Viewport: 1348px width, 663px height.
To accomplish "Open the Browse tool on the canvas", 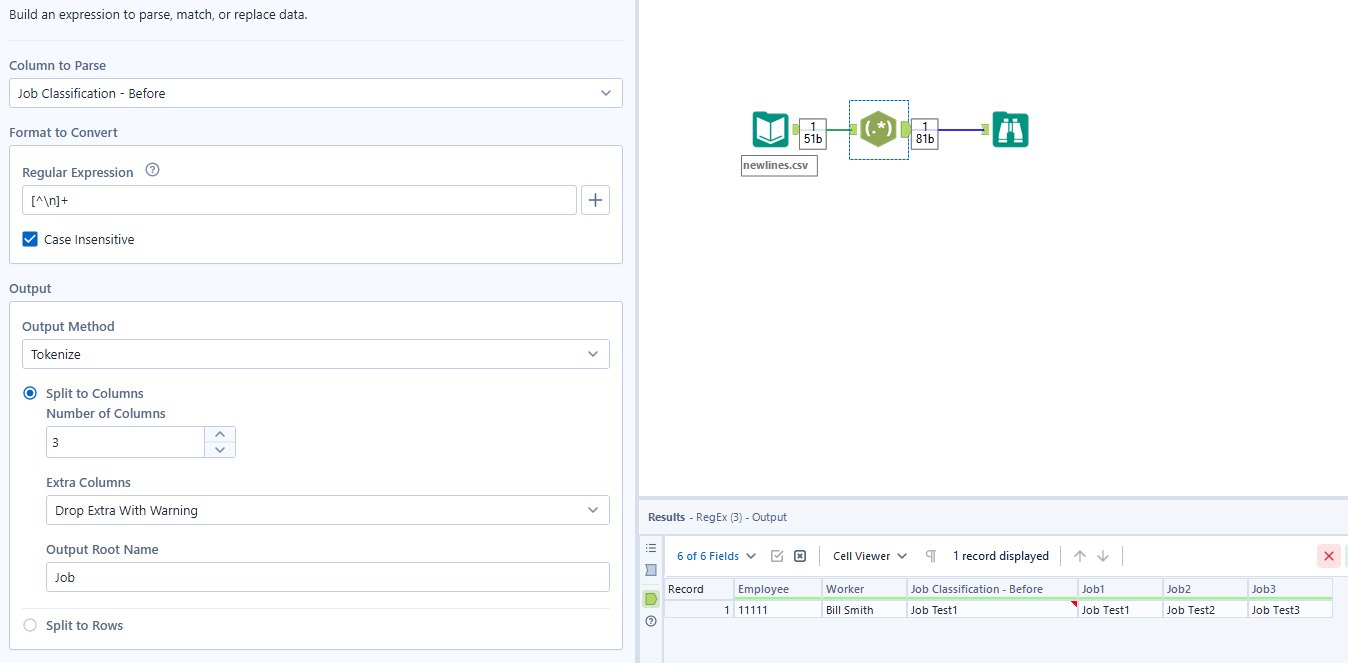I will pyautogui.click(x=1010, y=129).
